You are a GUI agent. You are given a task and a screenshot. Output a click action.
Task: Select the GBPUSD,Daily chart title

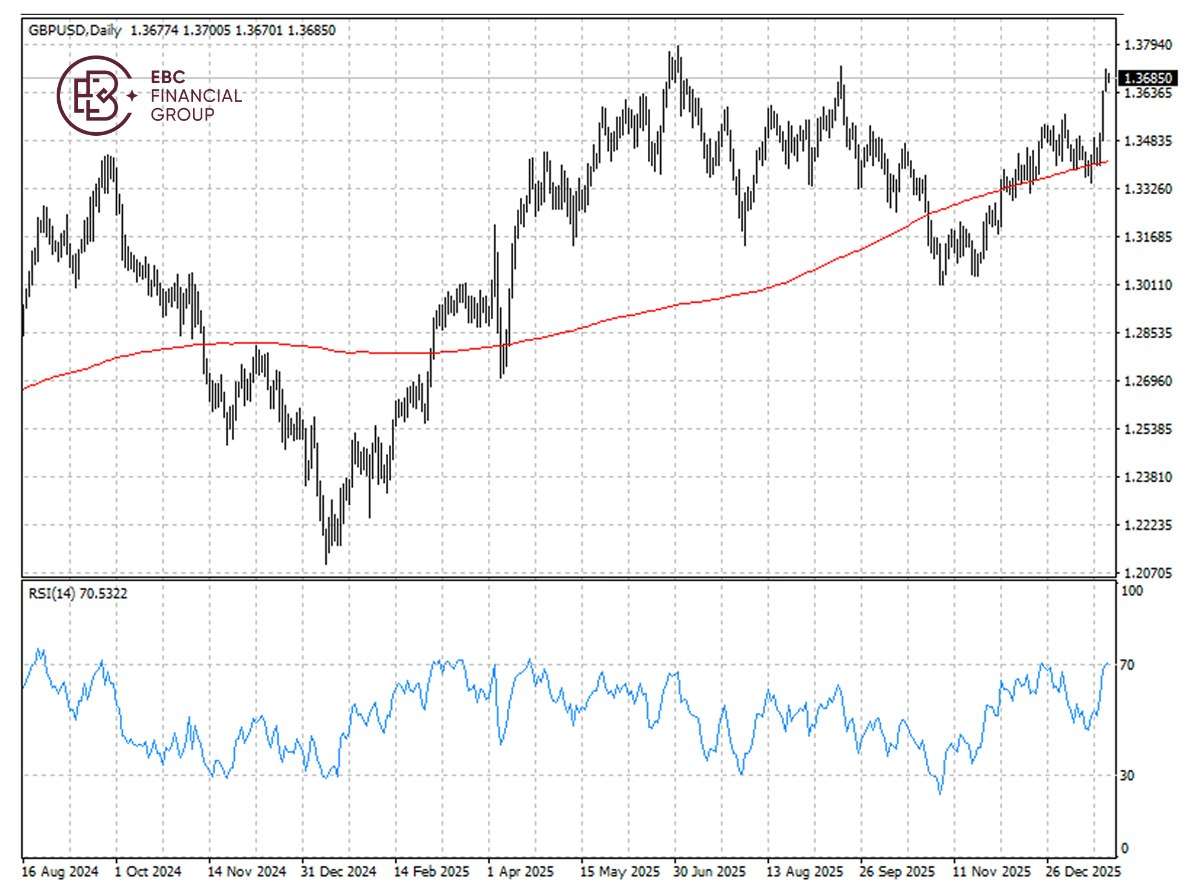click(69, 30)
